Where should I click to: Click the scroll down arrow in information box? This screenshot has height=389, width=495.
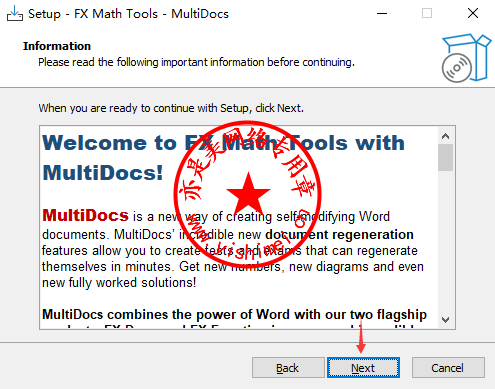click(x=445, y=320)
